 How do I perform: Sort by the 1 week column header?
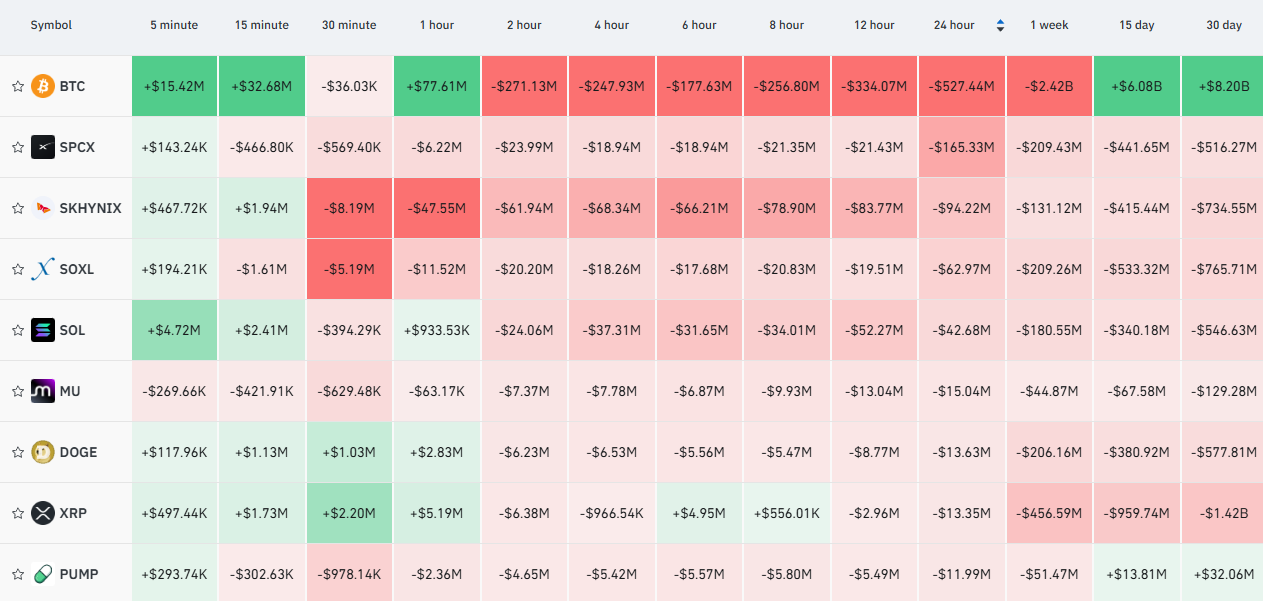click(1049, 25)
